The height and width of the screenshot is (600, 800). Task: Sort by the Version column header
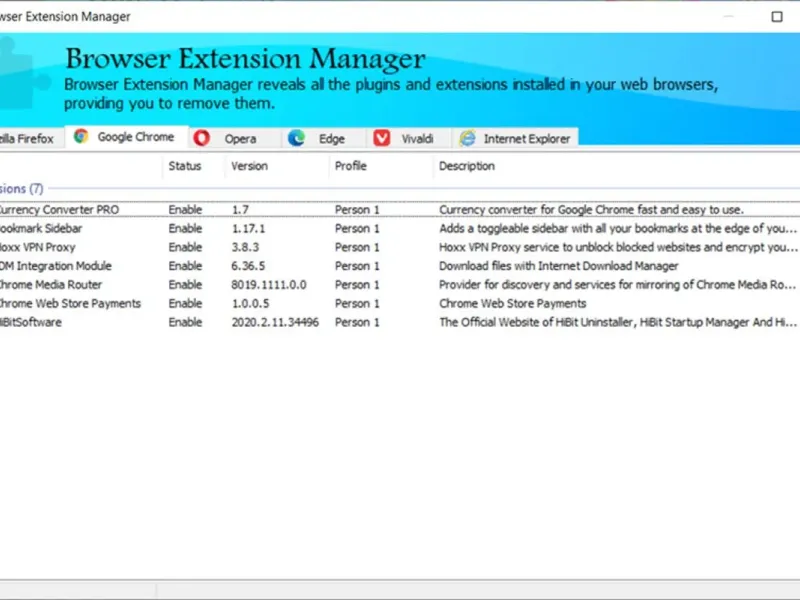coord(249,166)
